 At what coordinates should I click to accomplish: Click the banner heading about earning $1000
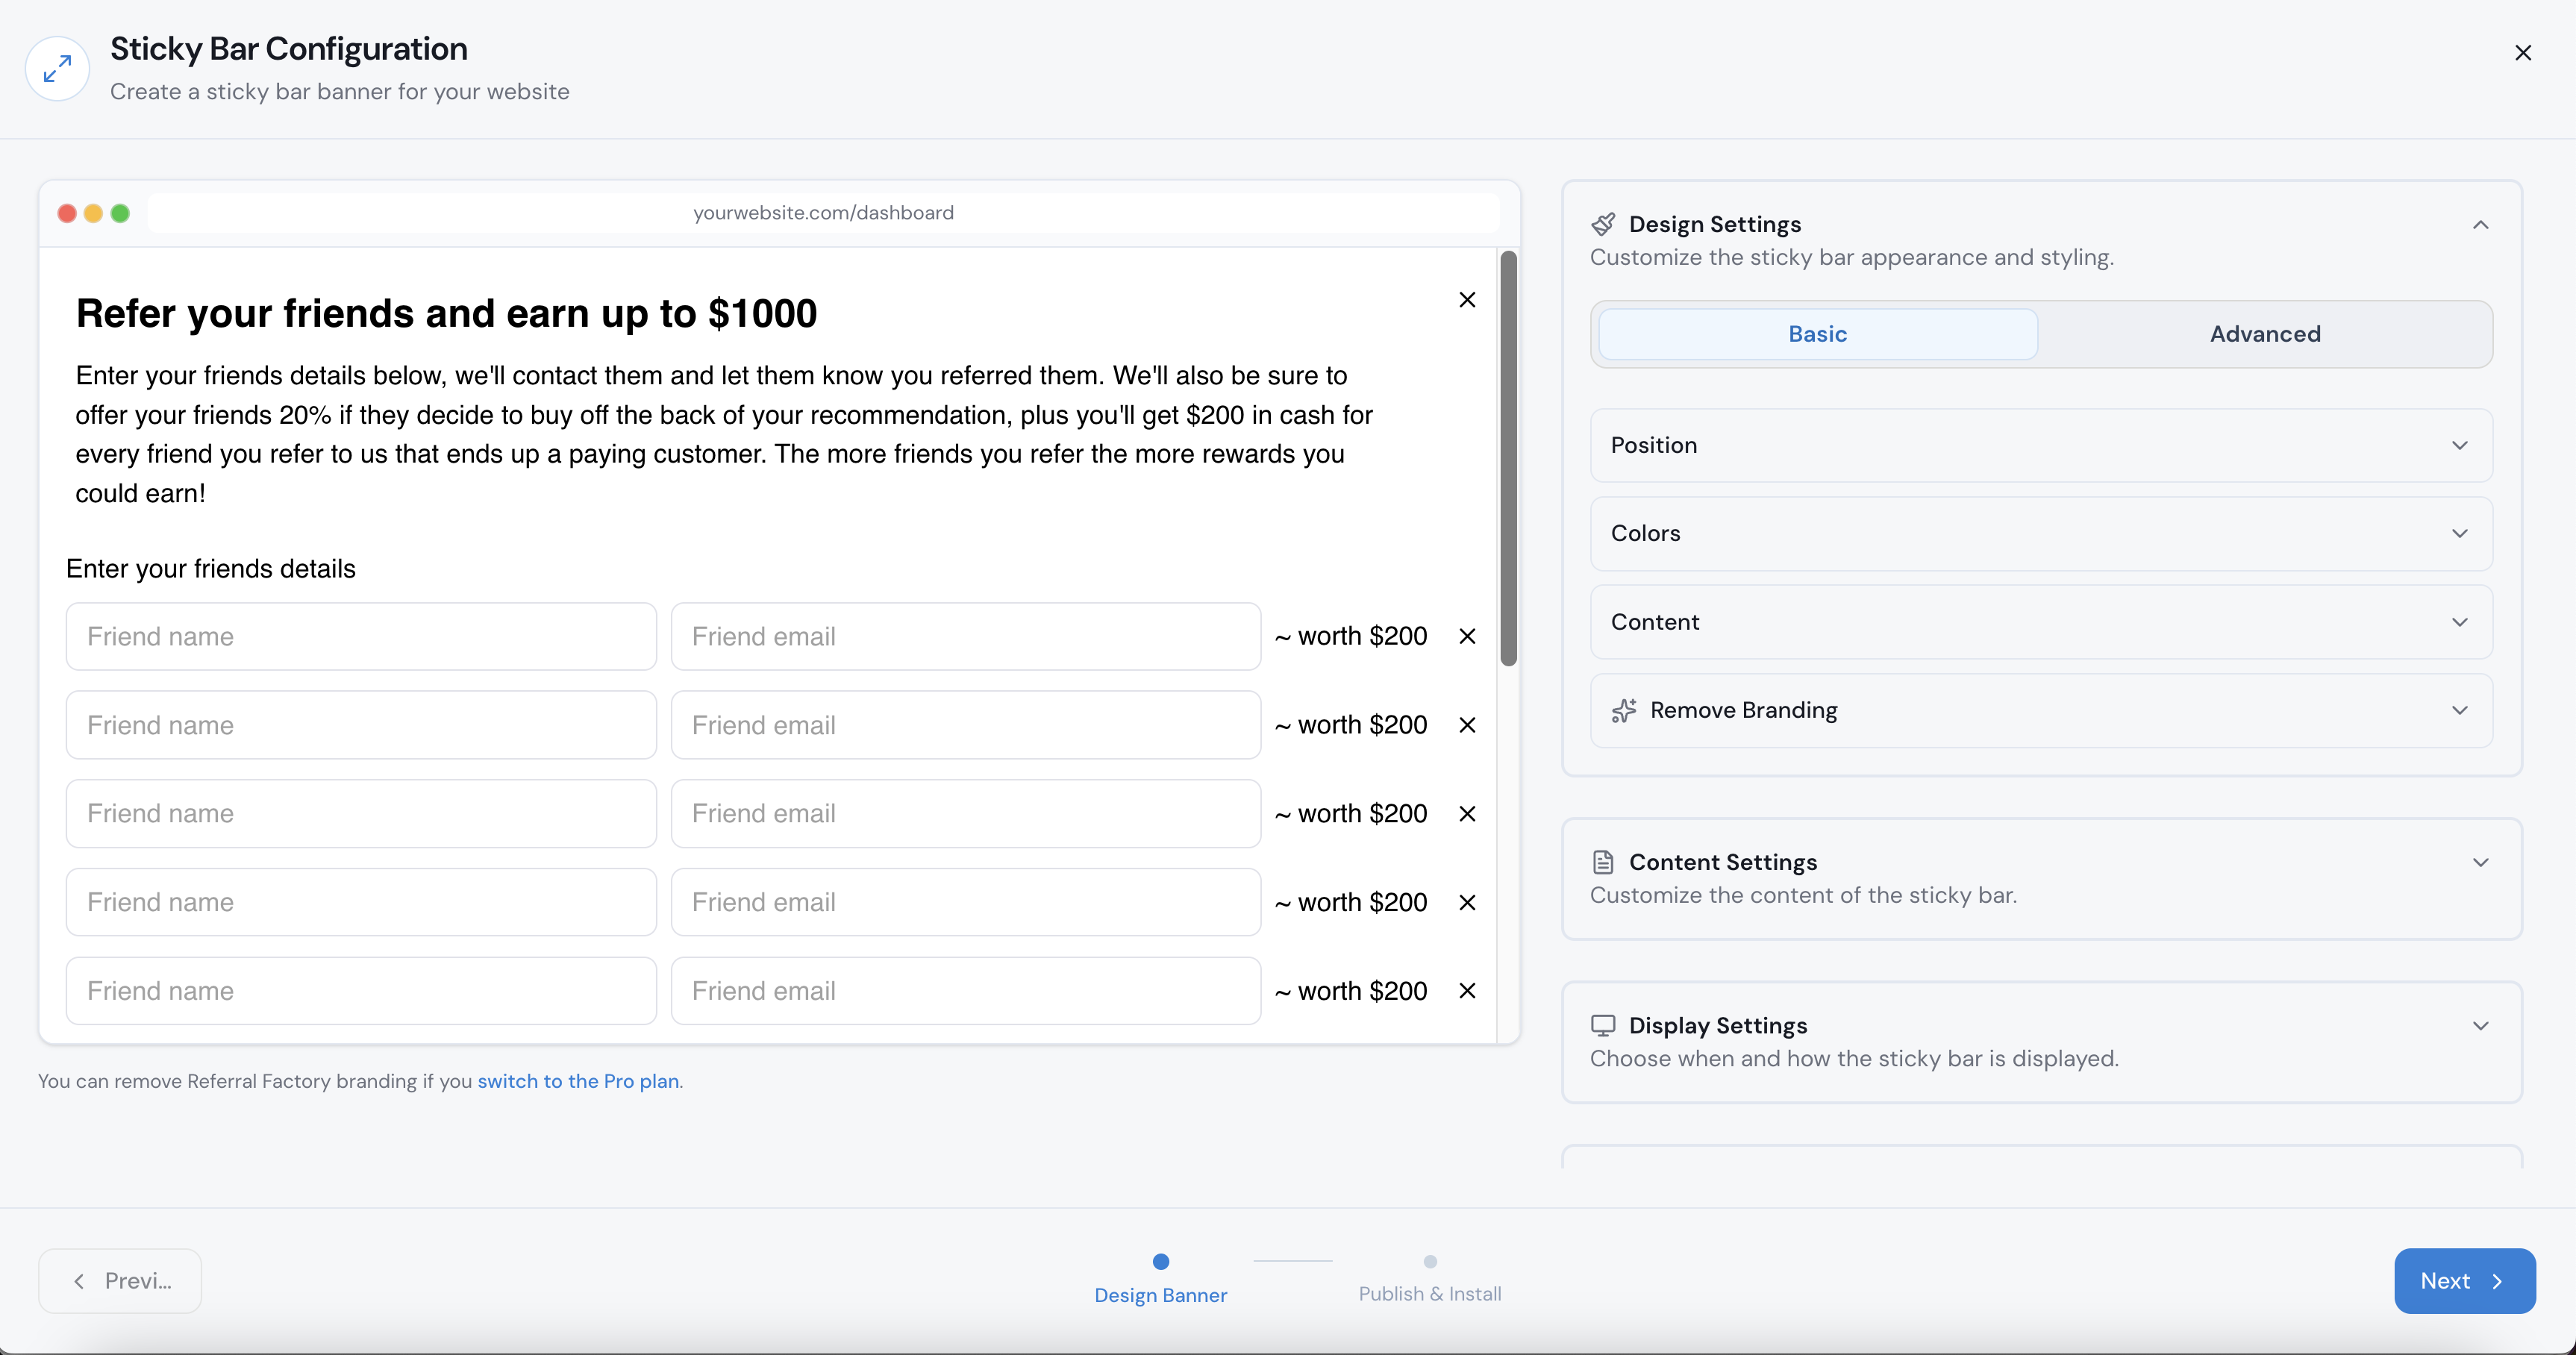pos(446,314)
